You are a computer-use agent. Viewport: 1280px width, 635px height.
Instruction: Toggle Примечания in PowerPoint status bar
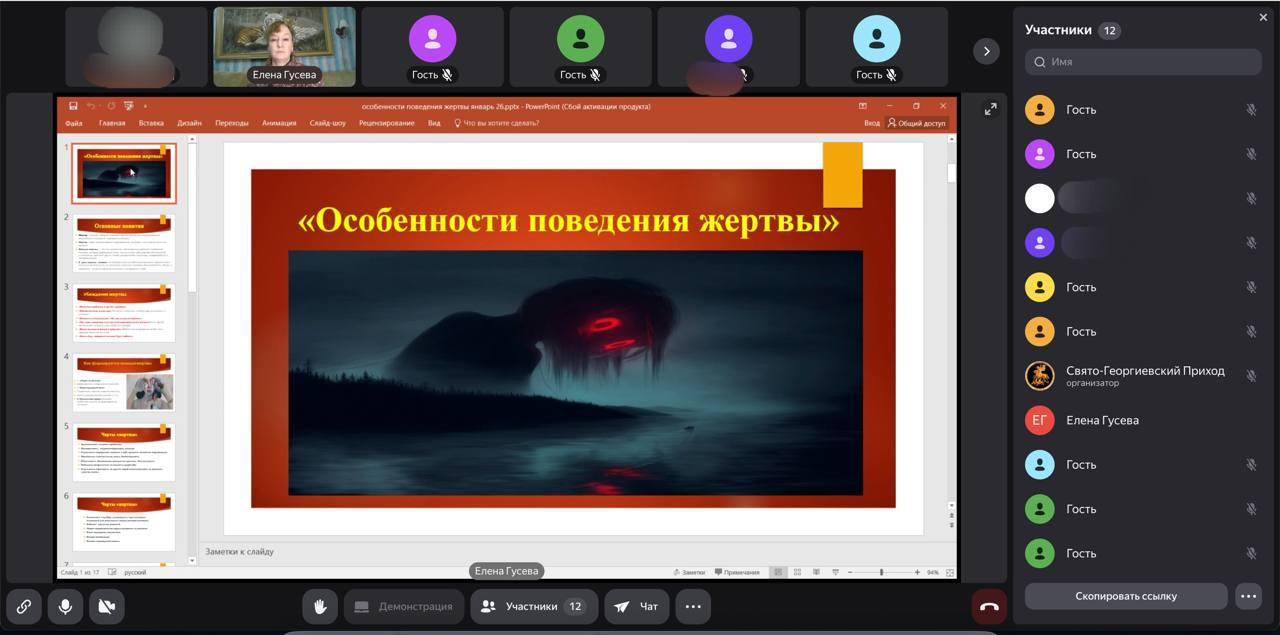737,572
